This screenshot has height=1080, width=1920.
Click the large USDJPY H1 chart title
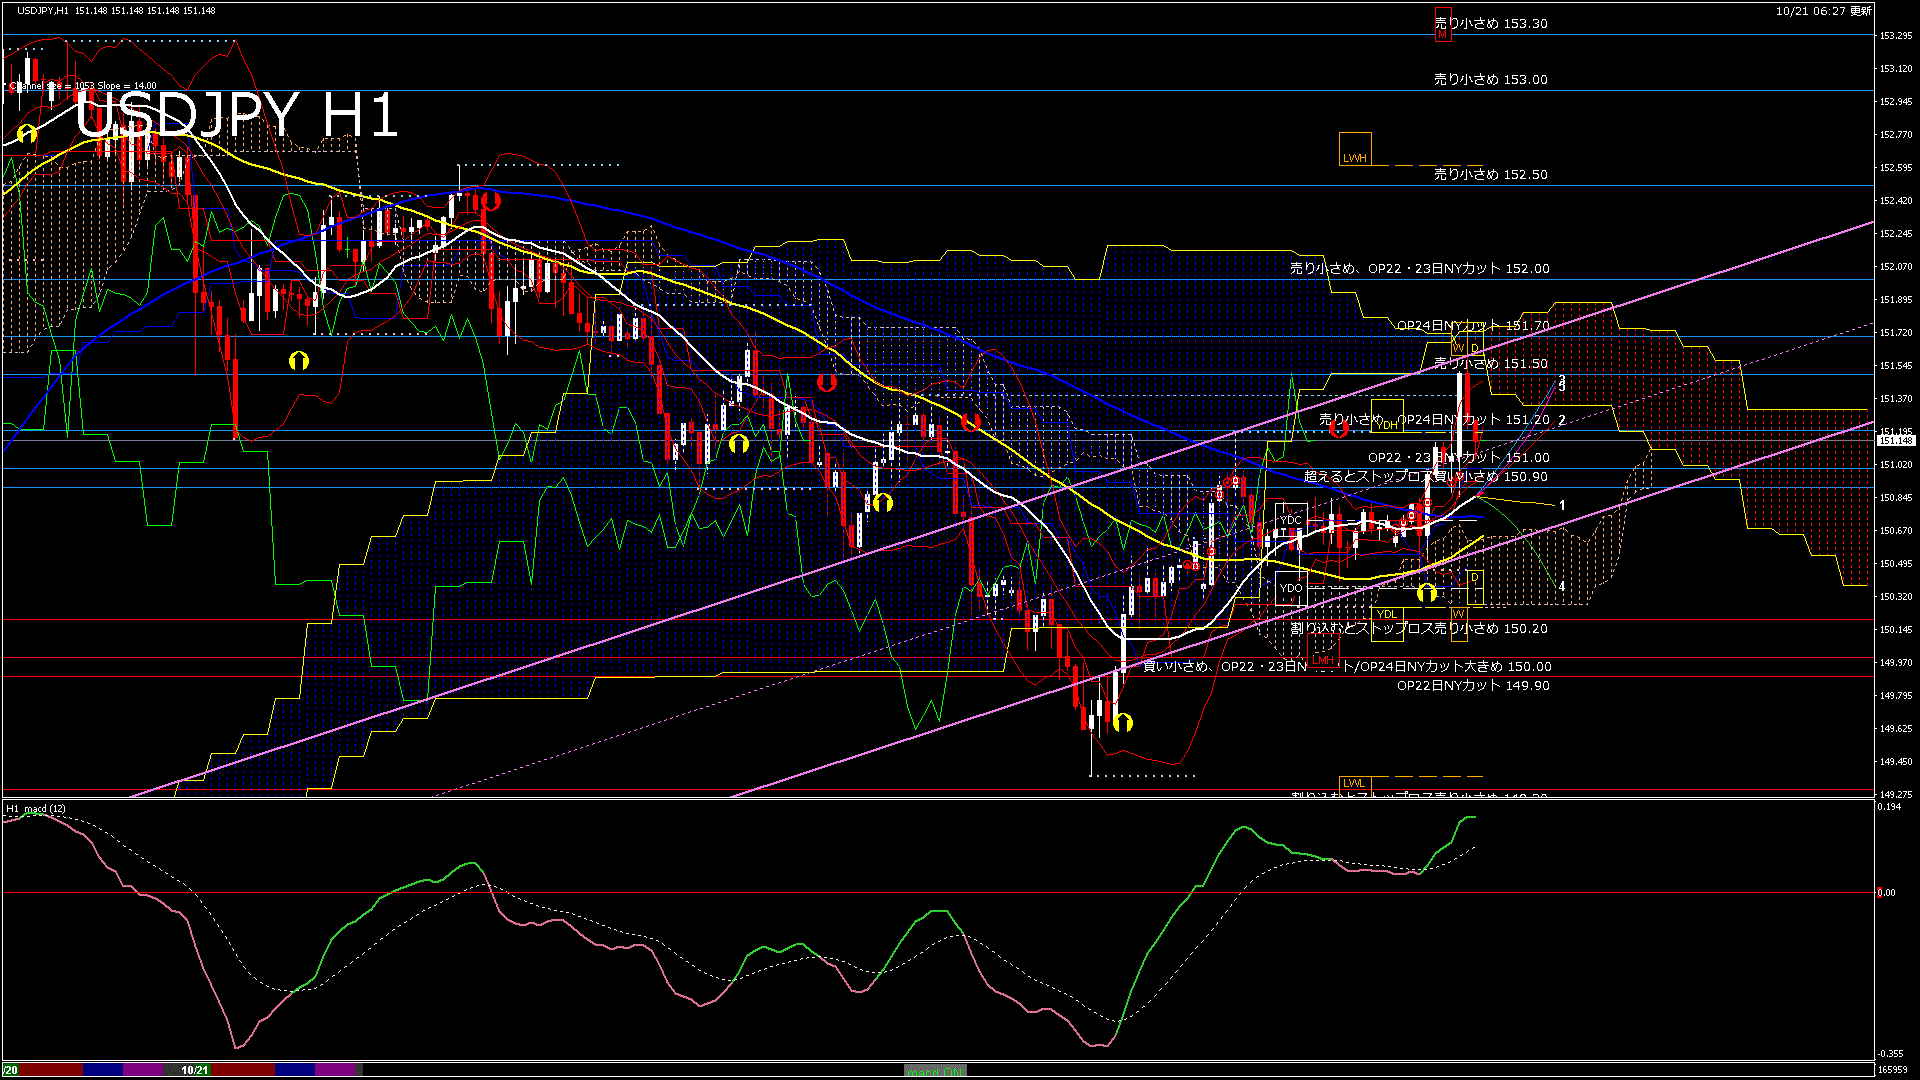[236, 115]
